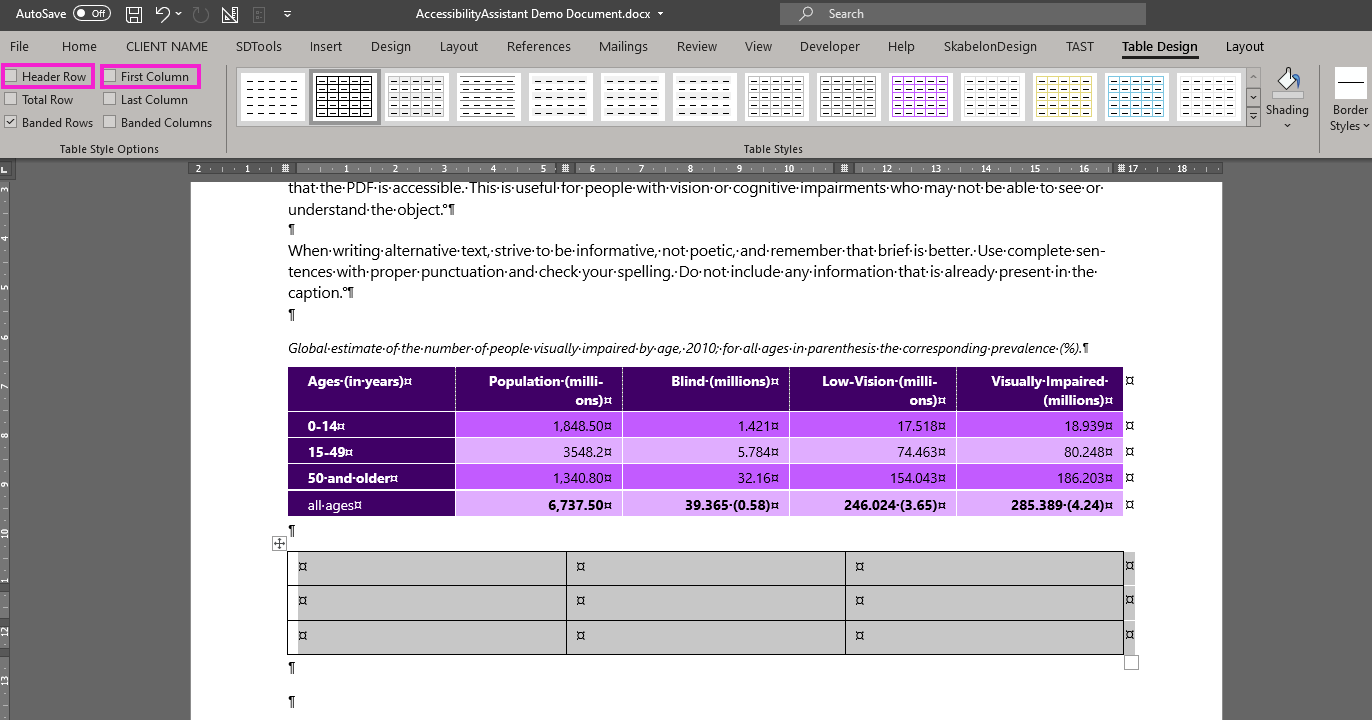The height and width of the screenshot is (720, 1372).
Task: Apply the yellow-bordered grid table style
Action: click(x=1065, y=97)
